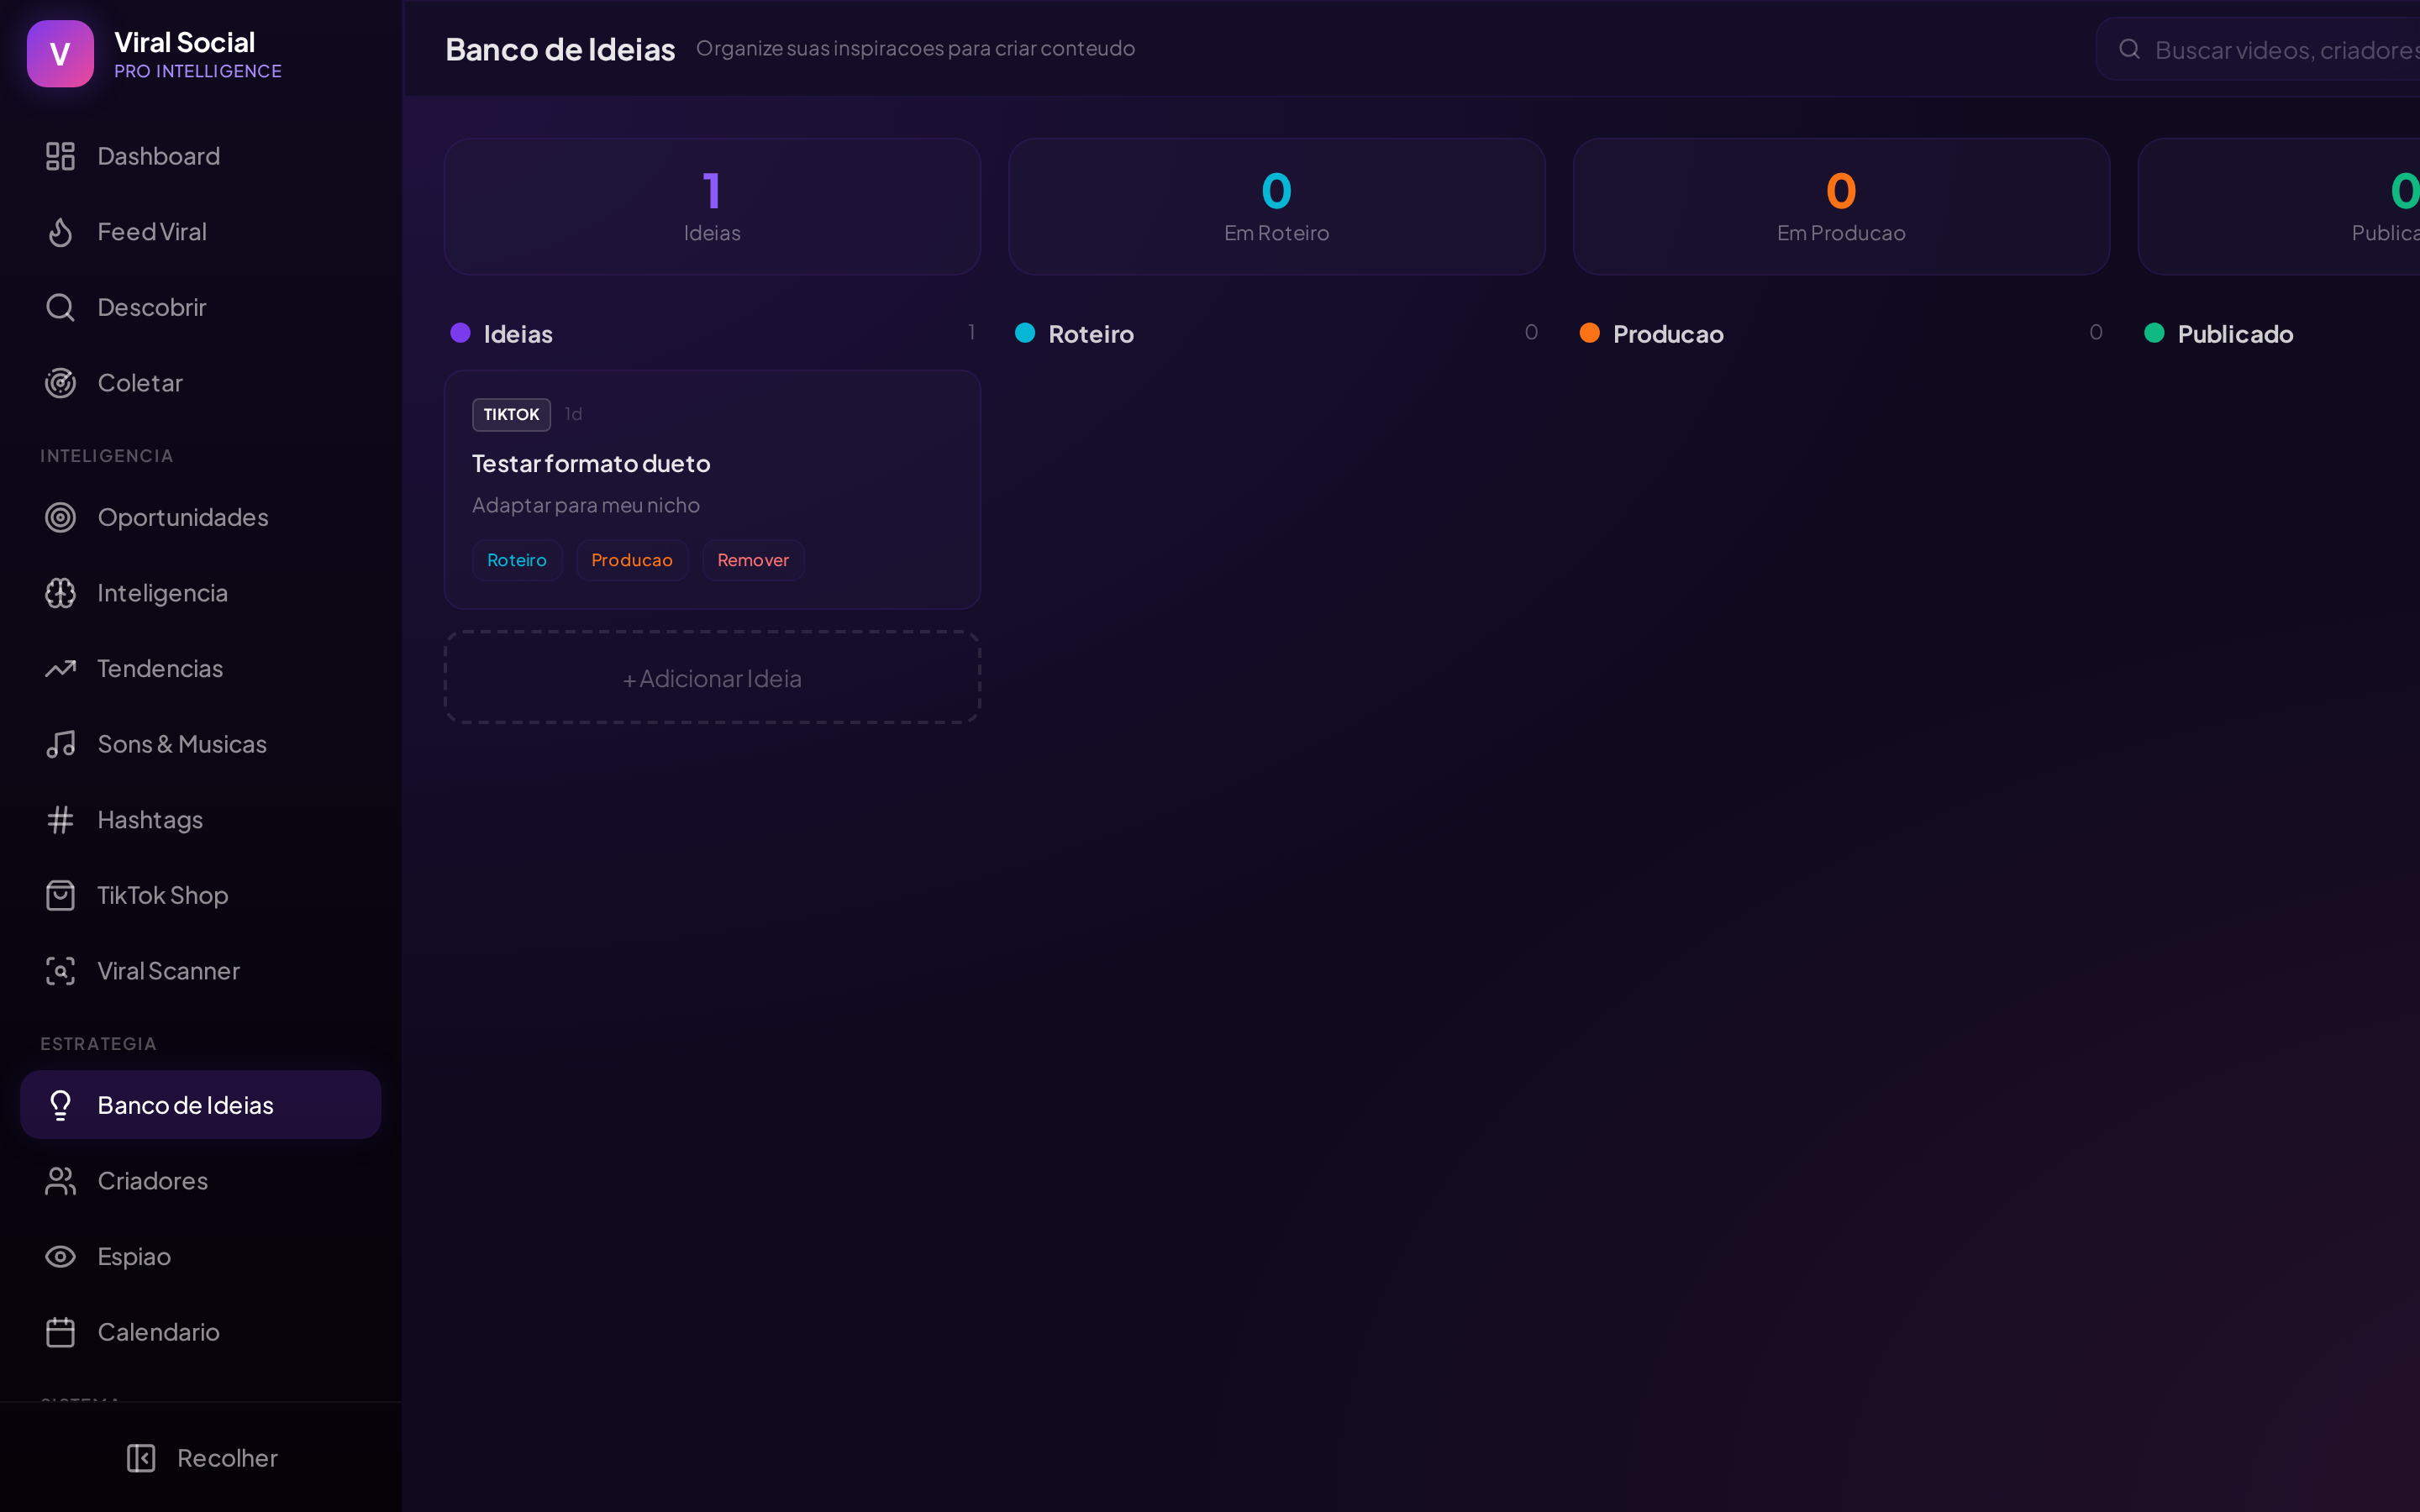Click the Tendencias trend arrow icon

point(60,668)
